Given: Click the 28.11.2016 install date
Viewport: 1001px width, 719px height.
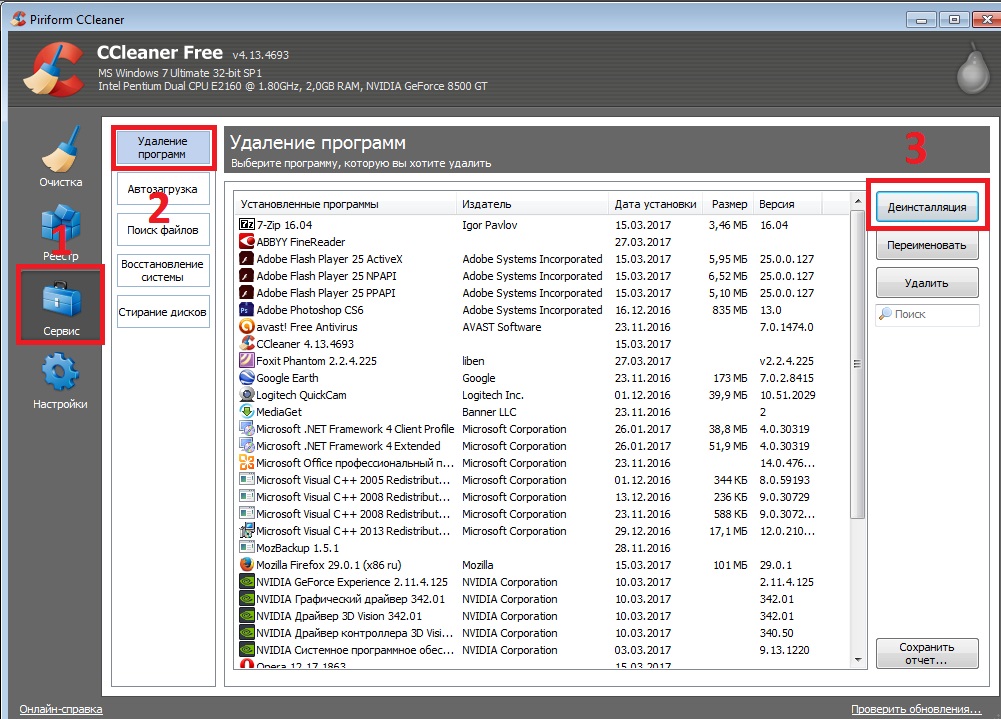Looking at the screenshot, I should tap(642, 548).
